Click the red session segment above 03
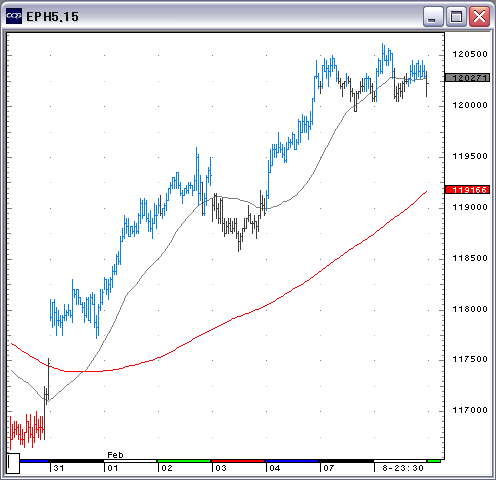496x480 pixels. [x=238, y=461]
